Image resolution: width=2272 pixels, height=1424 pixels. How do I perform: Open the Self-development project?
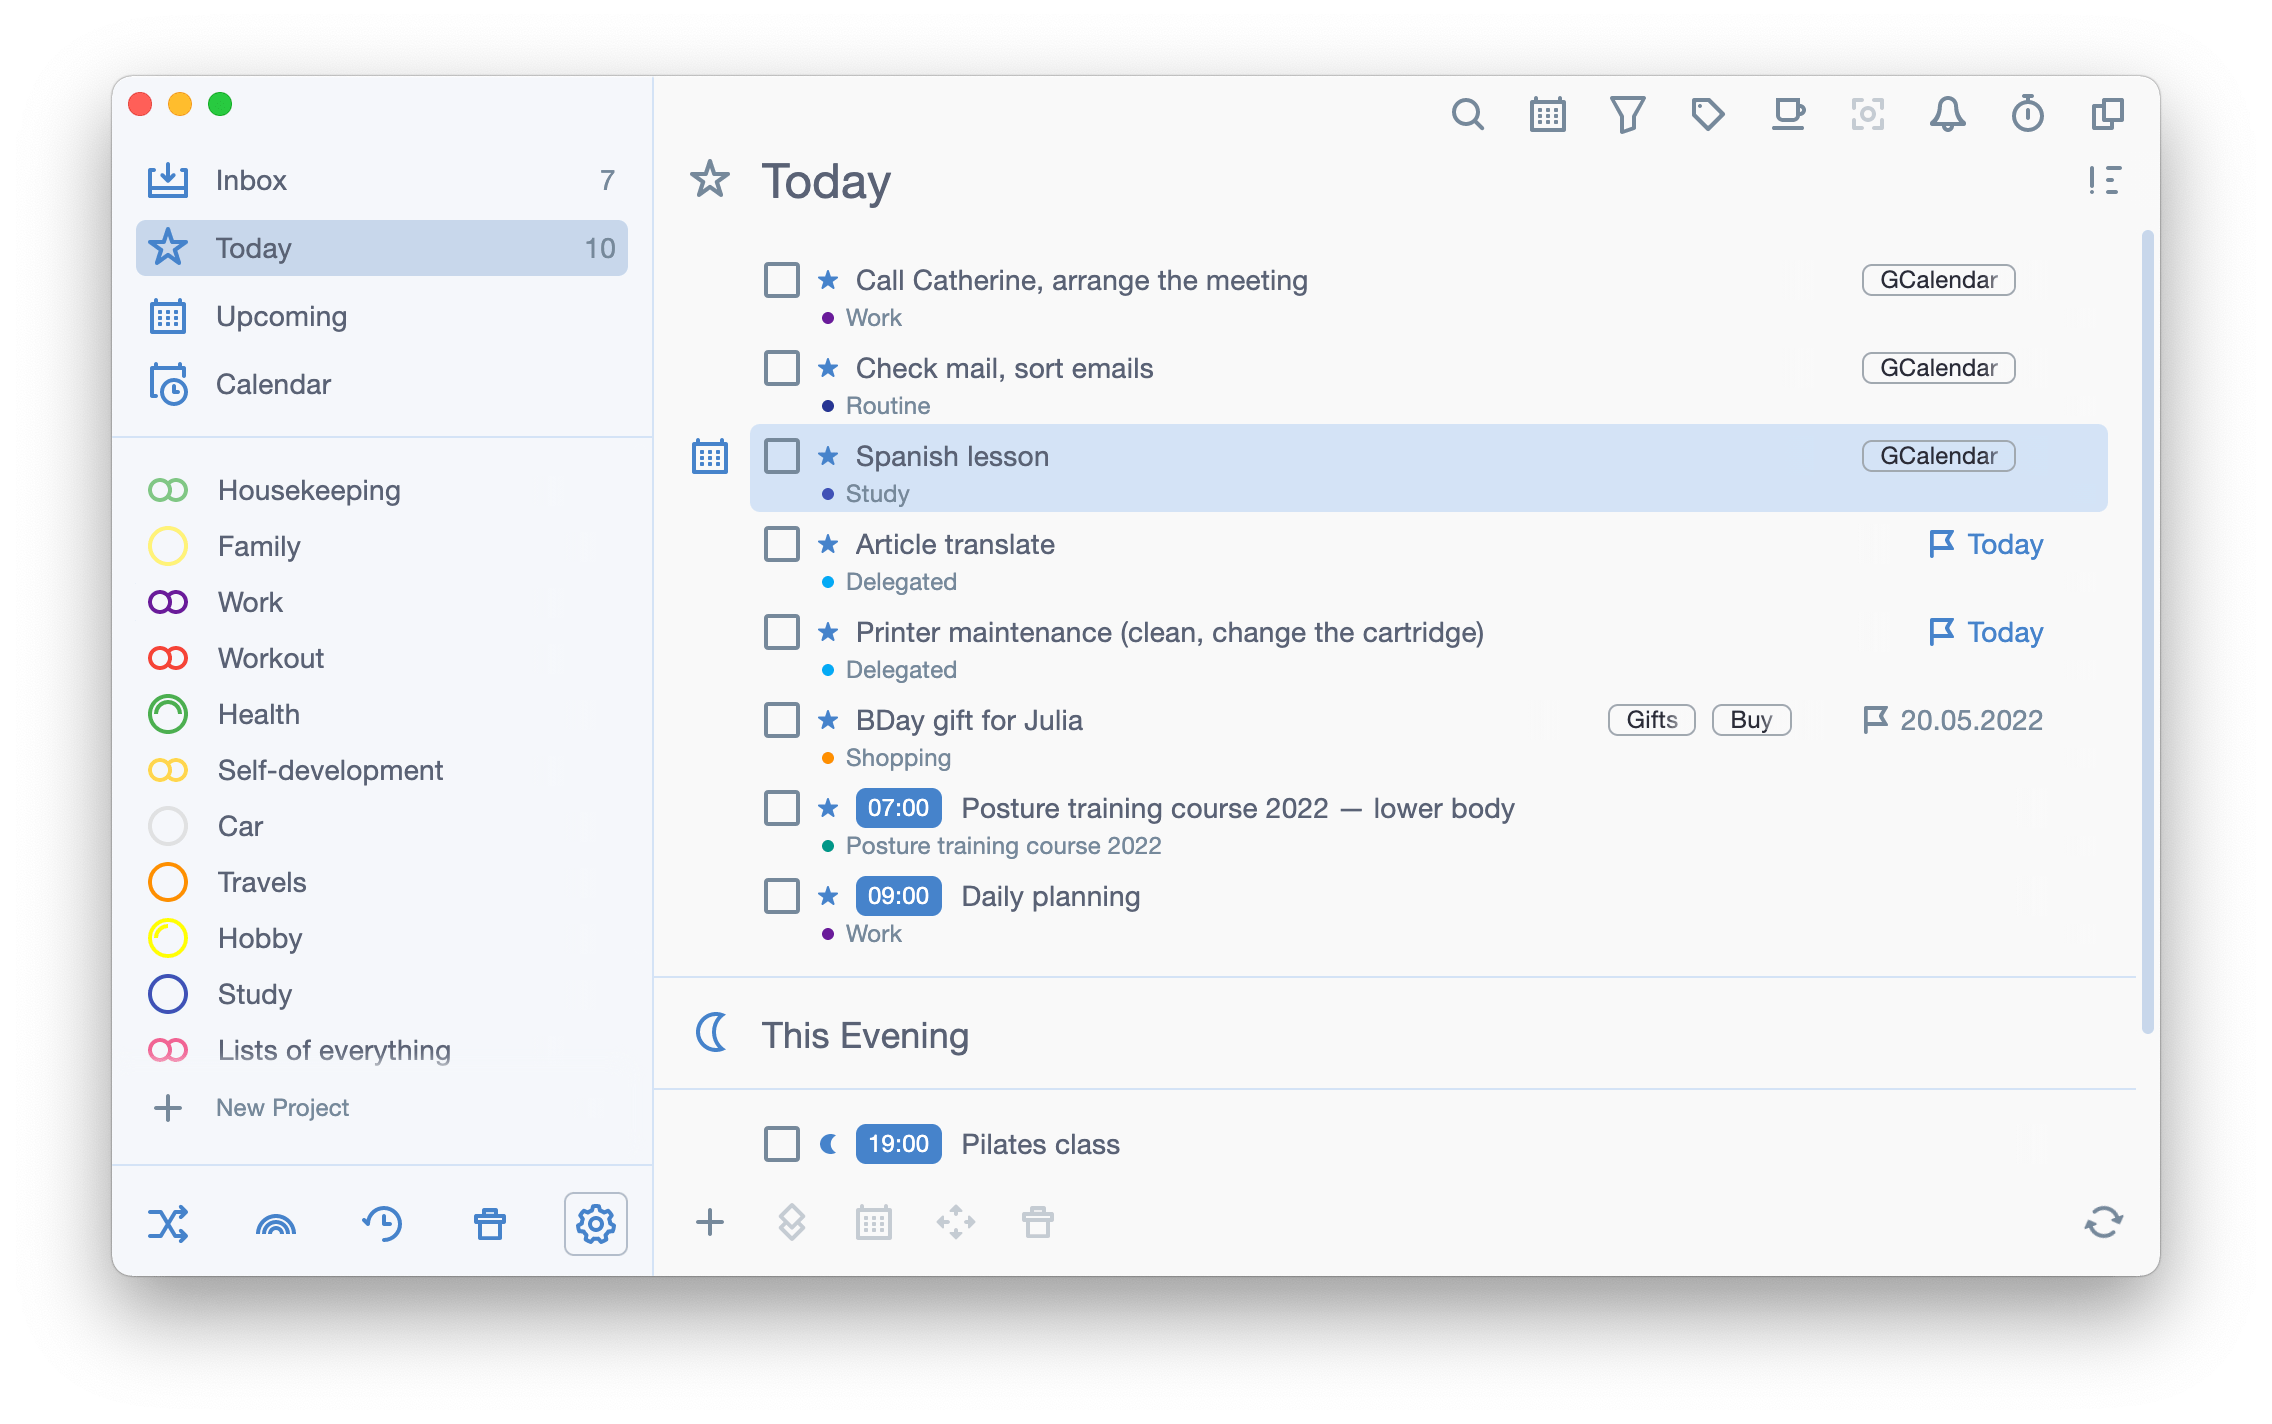382,770
